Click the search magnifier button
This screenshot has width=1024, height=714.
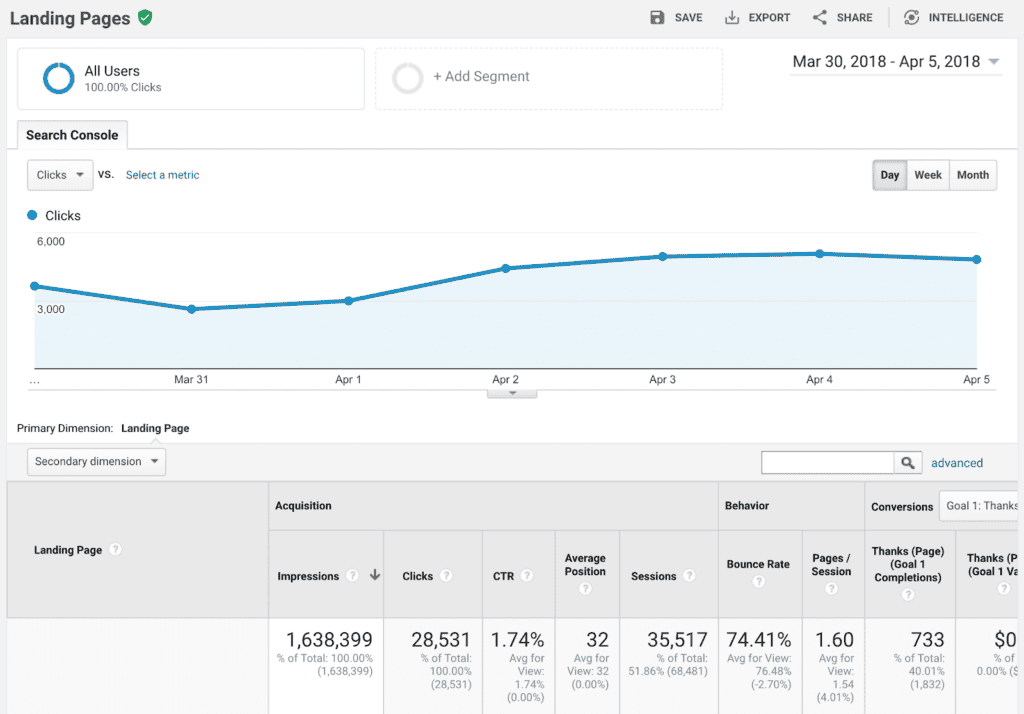907,462
